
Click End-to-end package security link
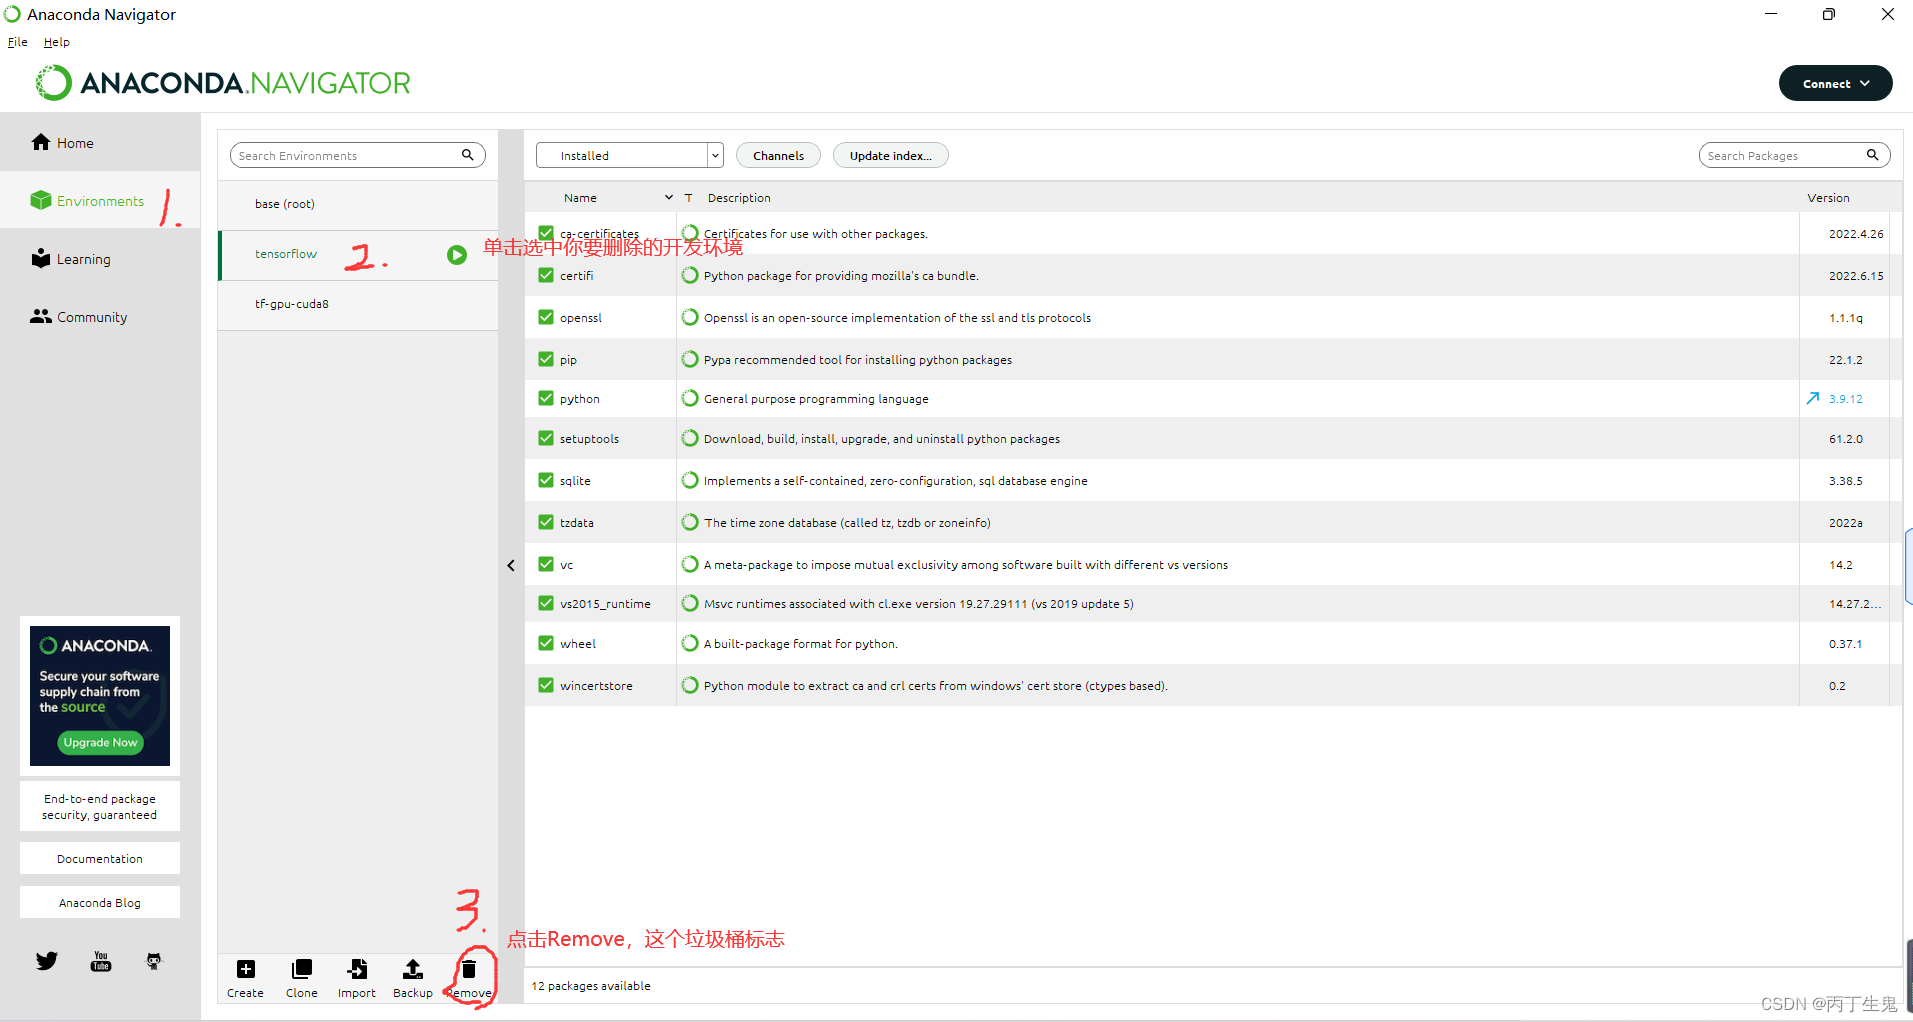(100, 806)
